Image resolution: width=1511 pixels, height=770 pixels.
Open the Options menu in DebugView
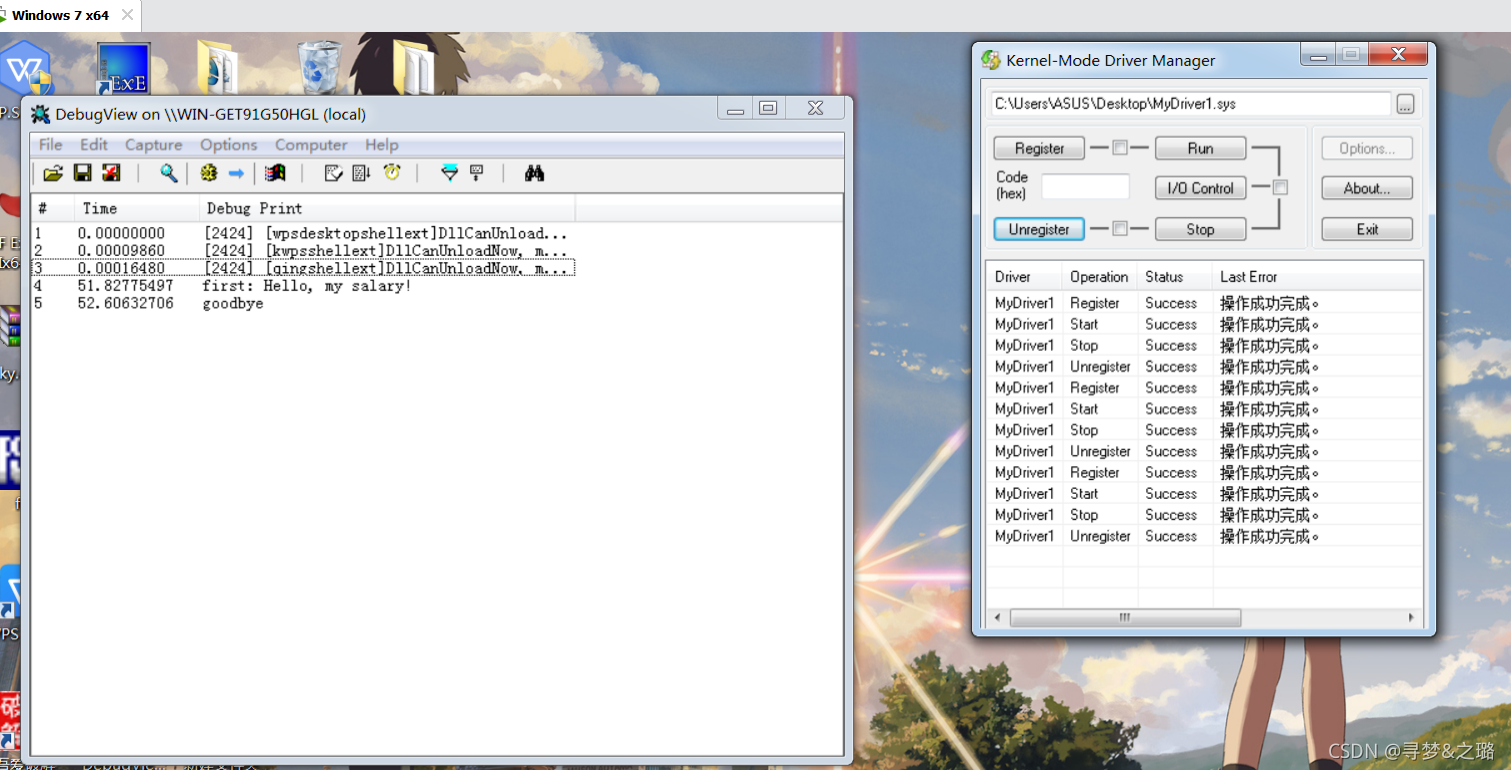[228, 145]
